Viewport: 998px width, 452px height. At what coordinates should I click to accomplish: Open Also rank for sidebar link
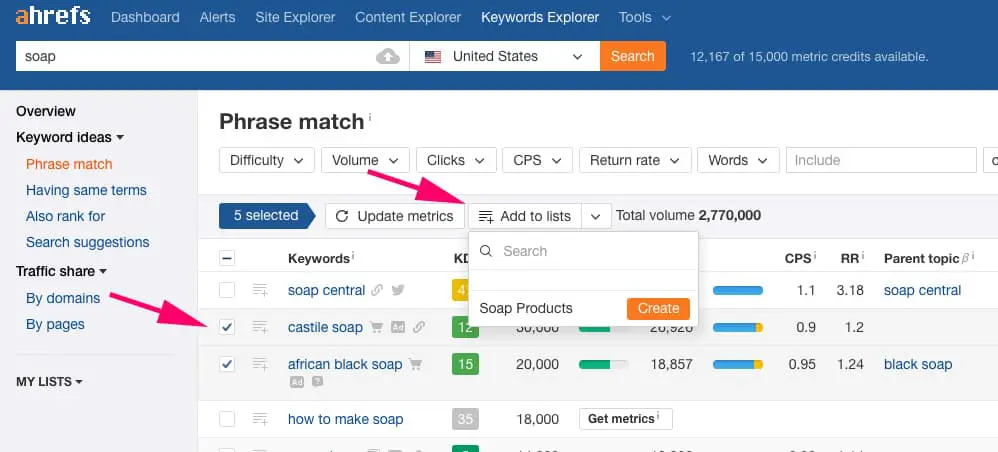pyautogui.click(x=66, y=216)
